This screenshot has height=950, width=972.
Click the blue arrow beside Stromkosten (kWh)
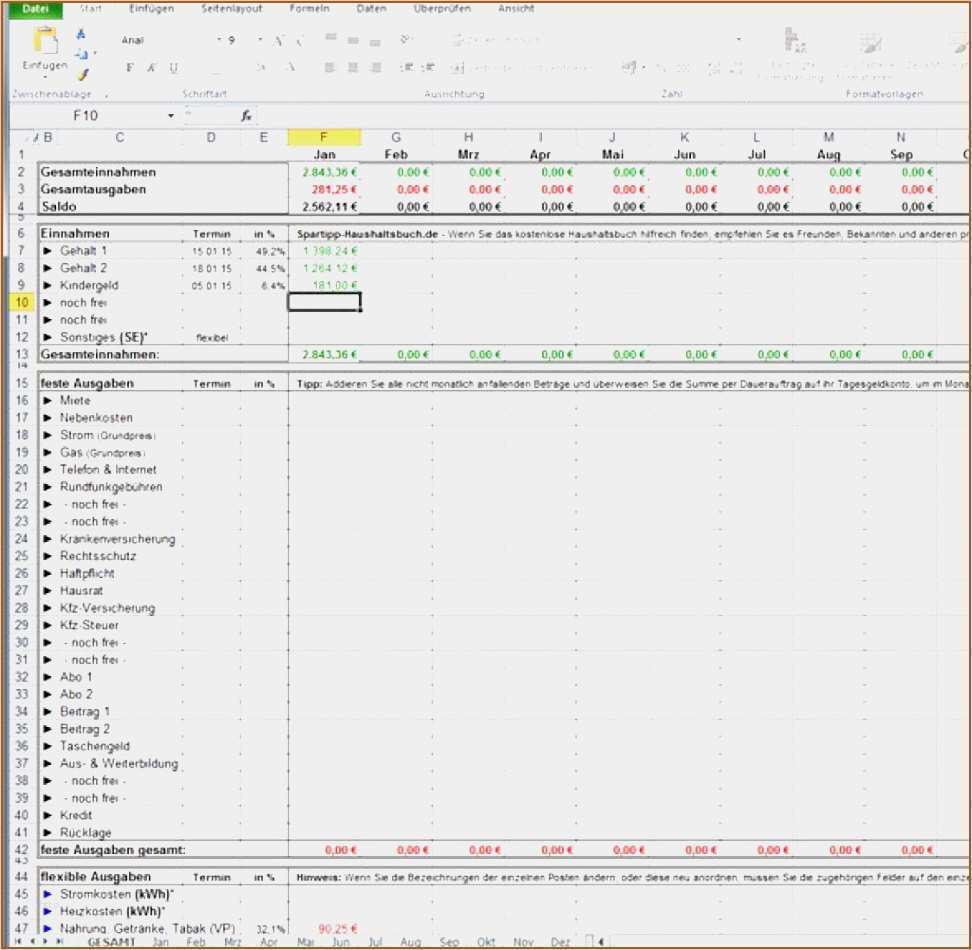point(47,894)
